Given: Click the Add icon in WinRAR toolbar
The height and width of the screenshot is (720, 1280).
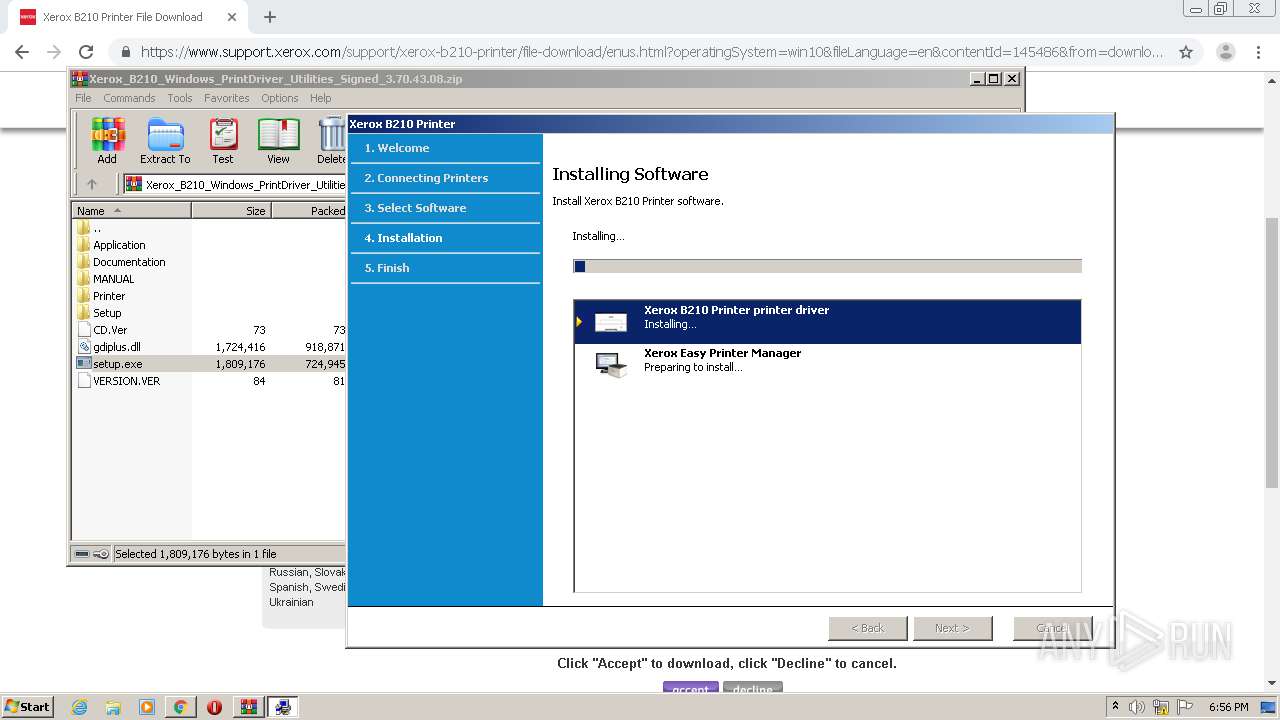Looking at the screenshot, I should [107, 140].
